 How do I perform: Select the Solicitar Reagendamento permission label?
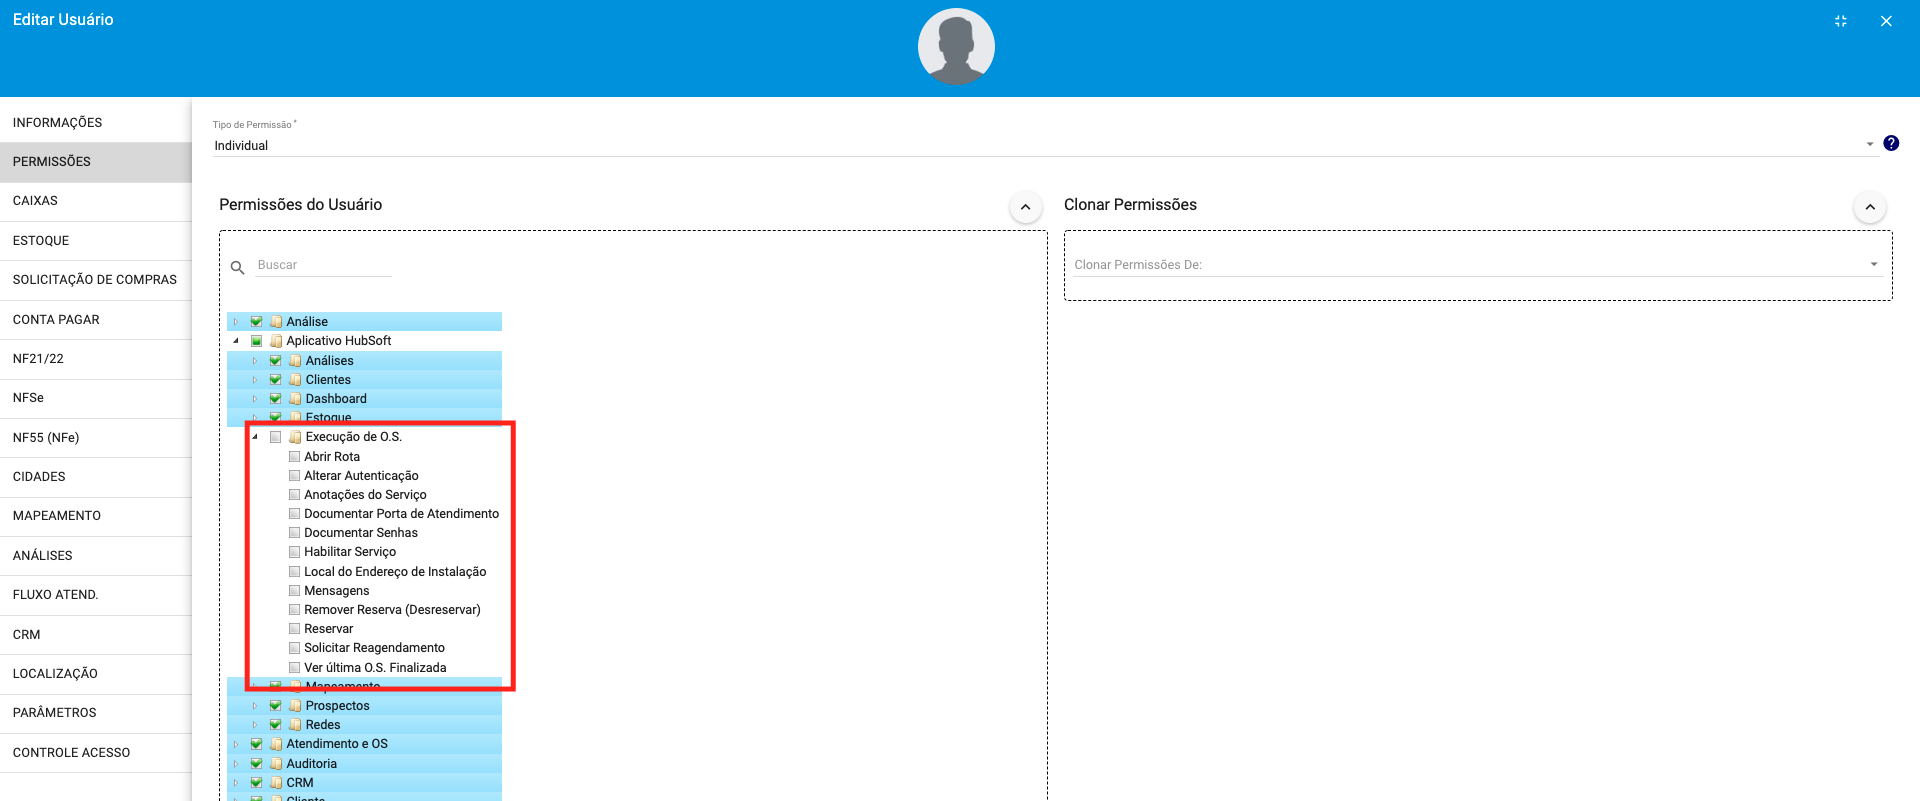pos(374,648)
